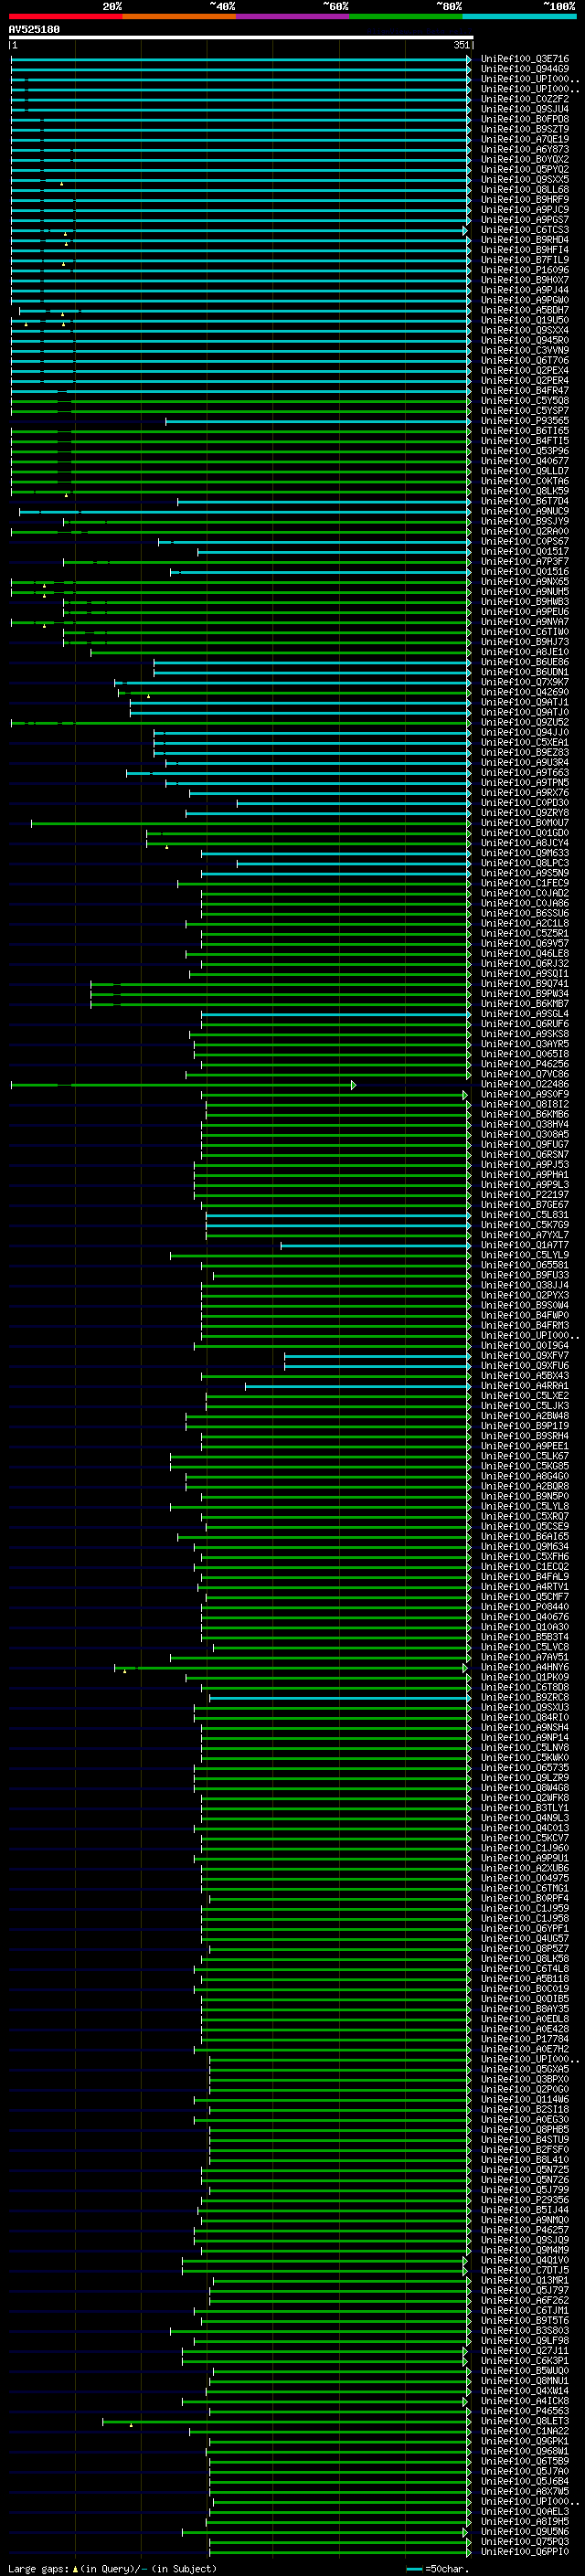Image resolution: width=585 pixels, height=2576 pixels.
Task: Select the UniRef100_P22197 label
Action: pos(525,1194)
